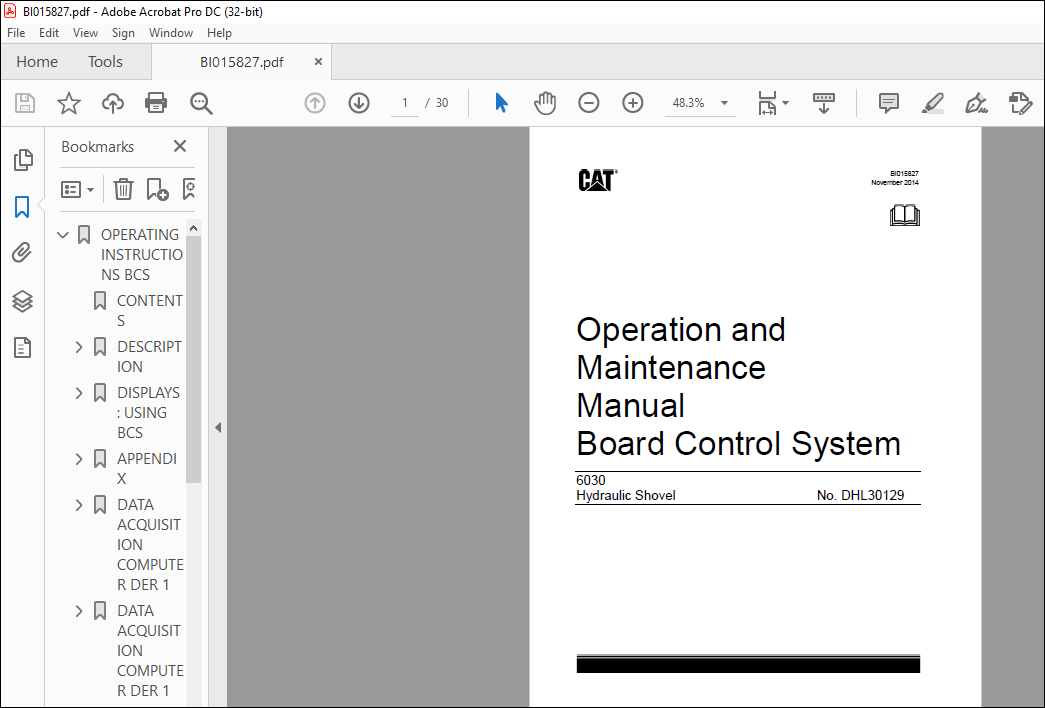Open bookmark options dropdown menu
Image resolution: width=1045 pixels, height=708 pixels.
[77, 190]
